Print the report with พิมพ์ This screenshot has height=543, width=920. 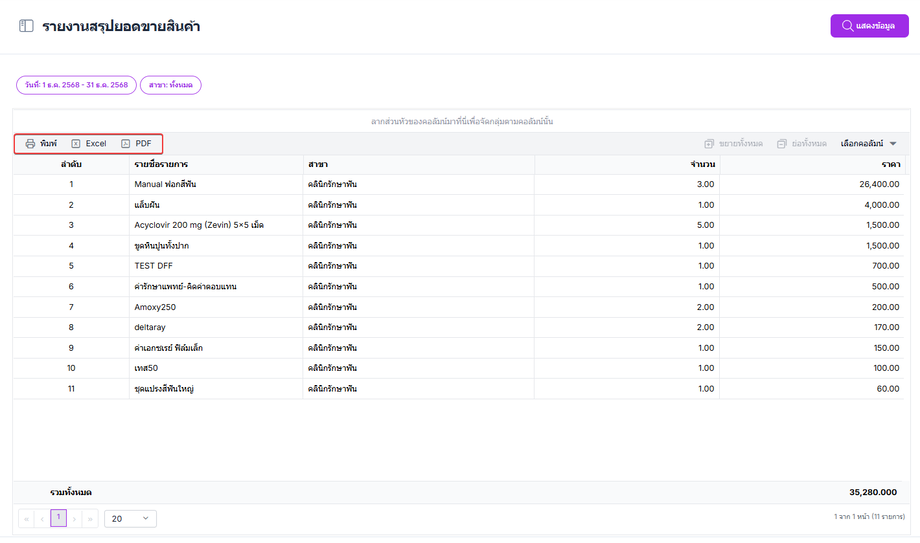(41, 144)
